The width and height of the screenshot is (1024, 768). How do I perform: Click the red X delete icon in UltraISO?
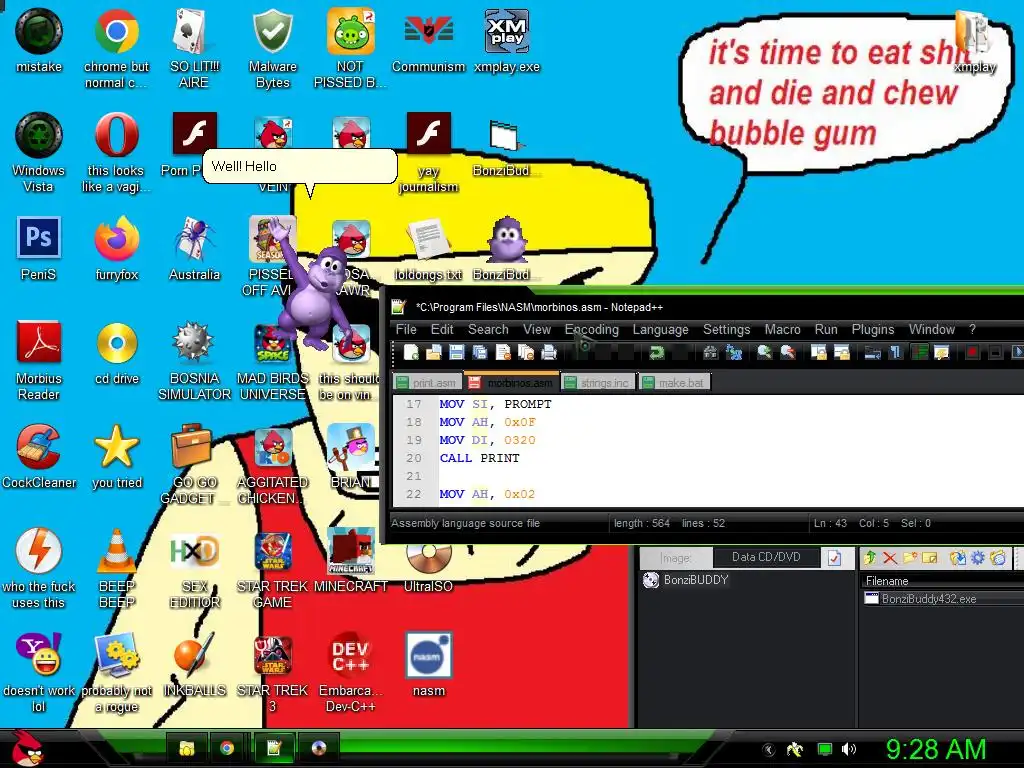889,558
